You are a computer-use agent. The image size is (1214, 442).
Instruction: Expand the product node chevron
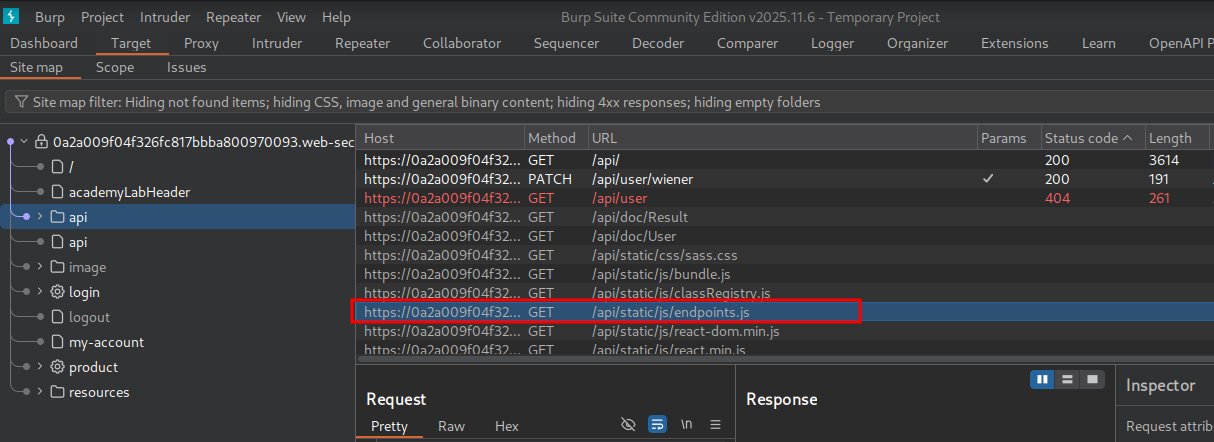click(x=39, y=367)
